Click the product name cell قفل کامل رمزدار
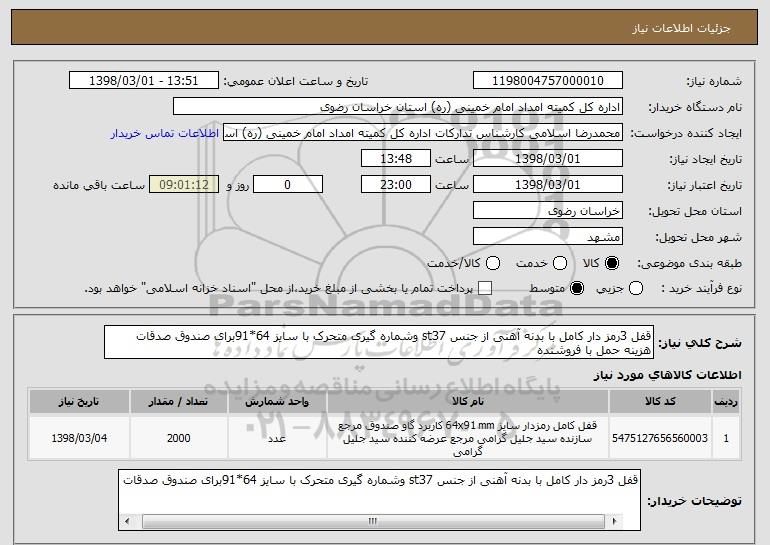The image size is (770, 545). 468,438
